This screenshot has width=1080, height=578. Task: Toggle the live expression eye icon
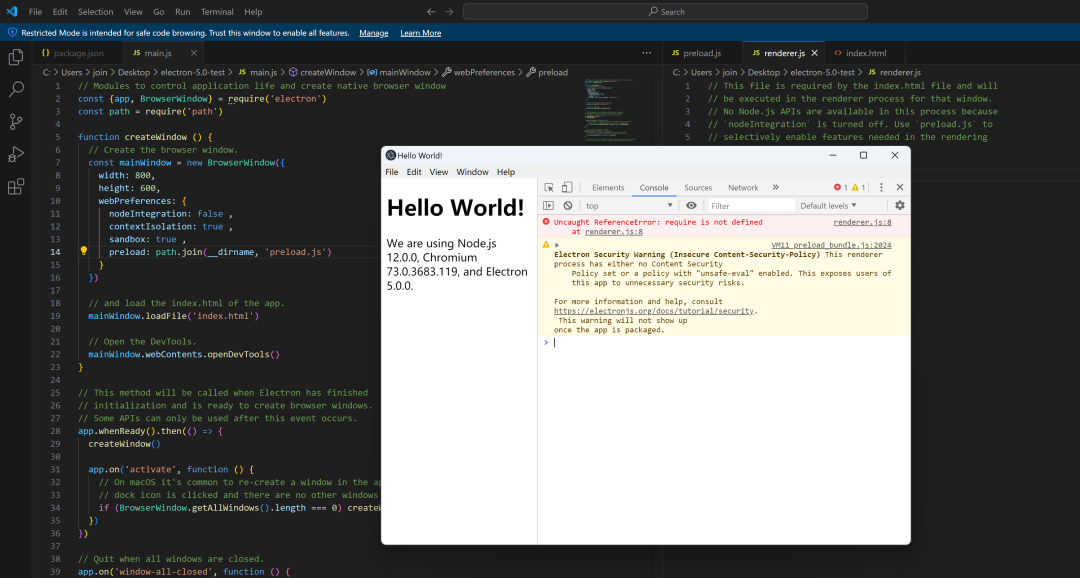click(x=691, y=205)
